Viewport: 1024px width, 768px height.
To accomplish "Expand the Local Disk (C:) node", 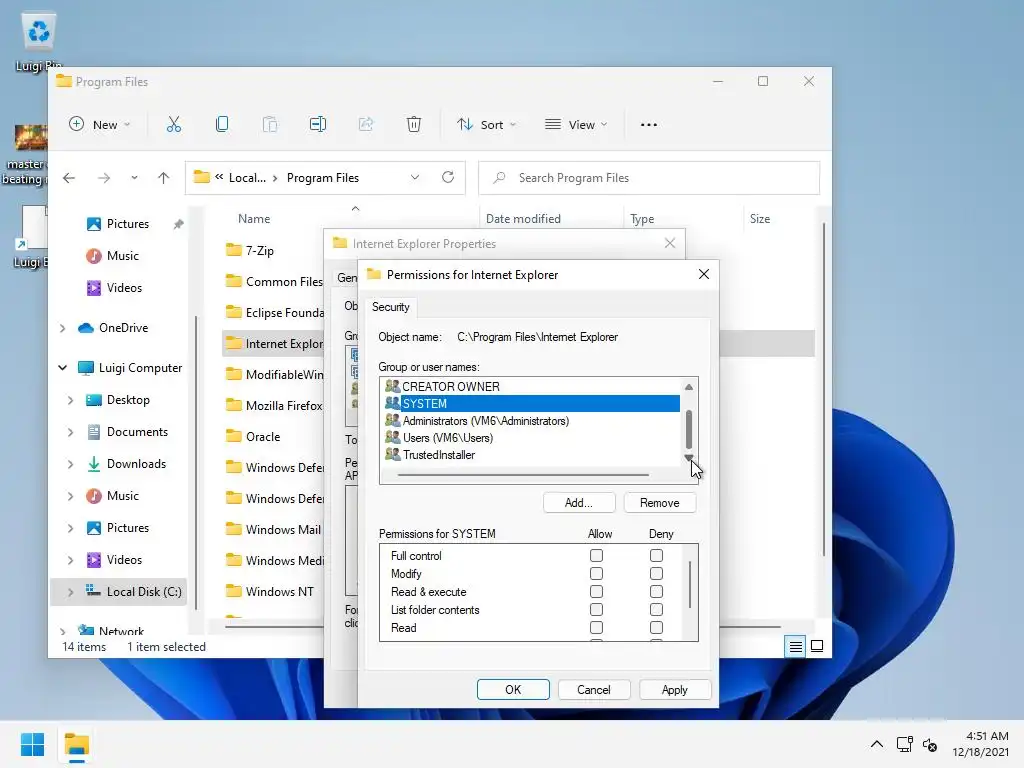I will pos(71,592).
